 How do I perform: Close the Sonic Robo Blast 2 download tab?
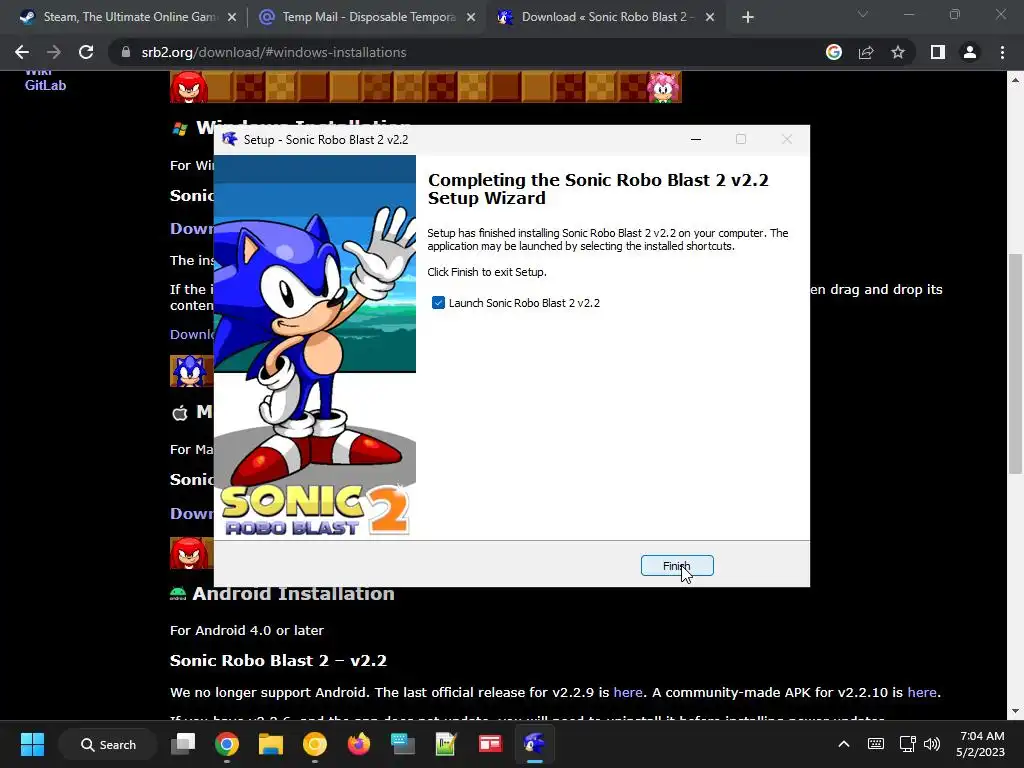click(710, 18)
